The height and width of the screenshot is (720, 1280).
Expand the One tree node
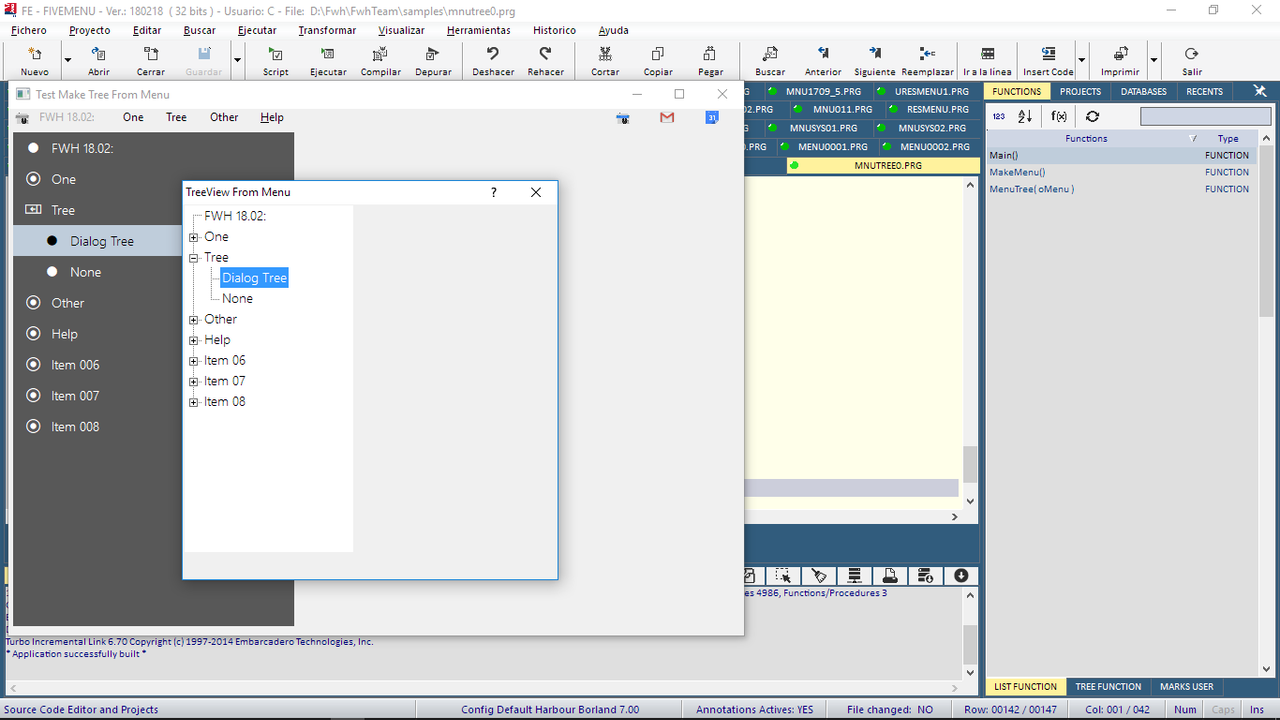coord(194,237)
